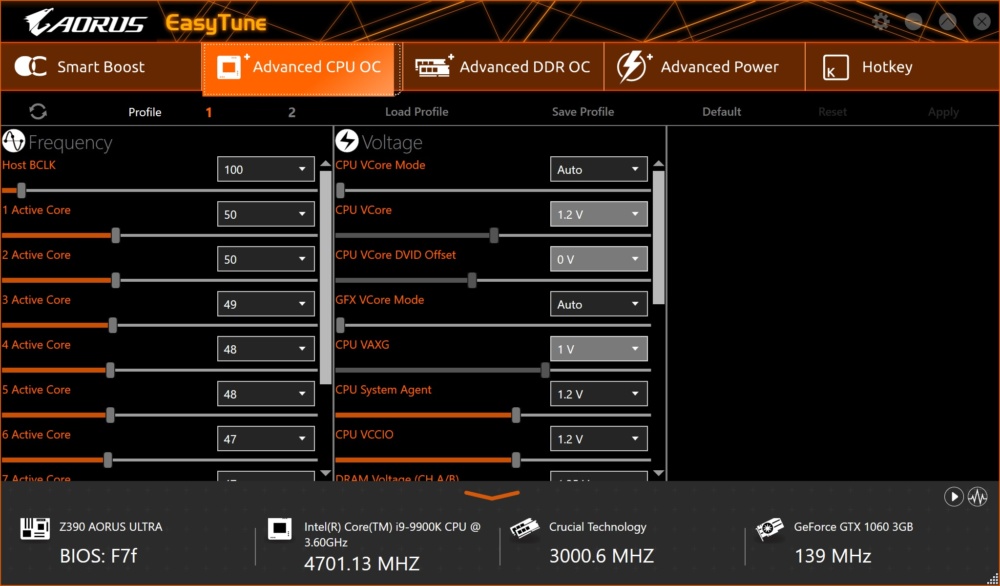Open the CPU VCore Mode dropdown
This screenshot has width=1000, height=586.
(599, 169)
